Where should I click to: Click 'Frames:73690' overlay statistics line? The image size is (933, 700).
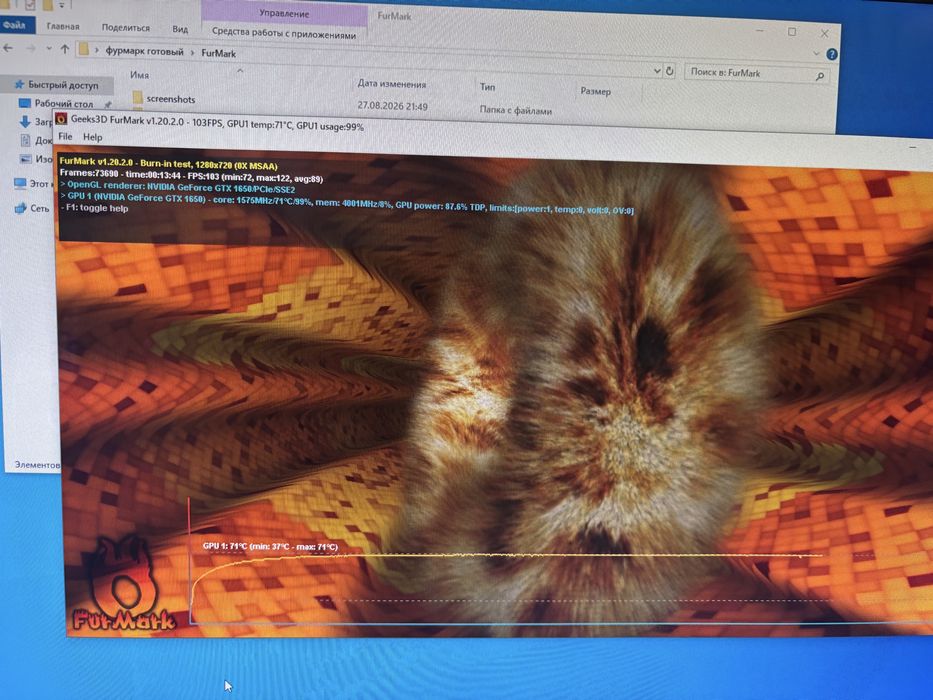click(x=192, y=176)
